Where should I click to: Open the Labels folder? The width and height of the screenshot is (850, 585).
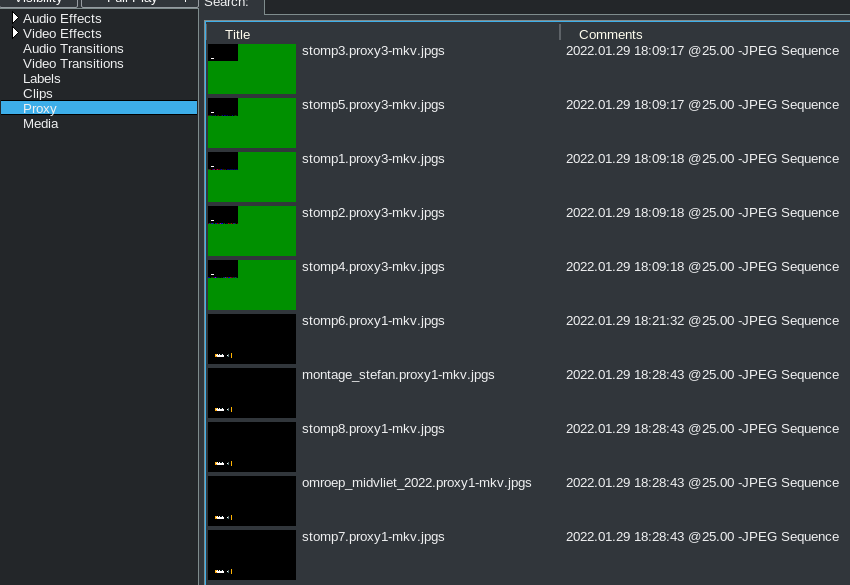click(x=42, y=78)
